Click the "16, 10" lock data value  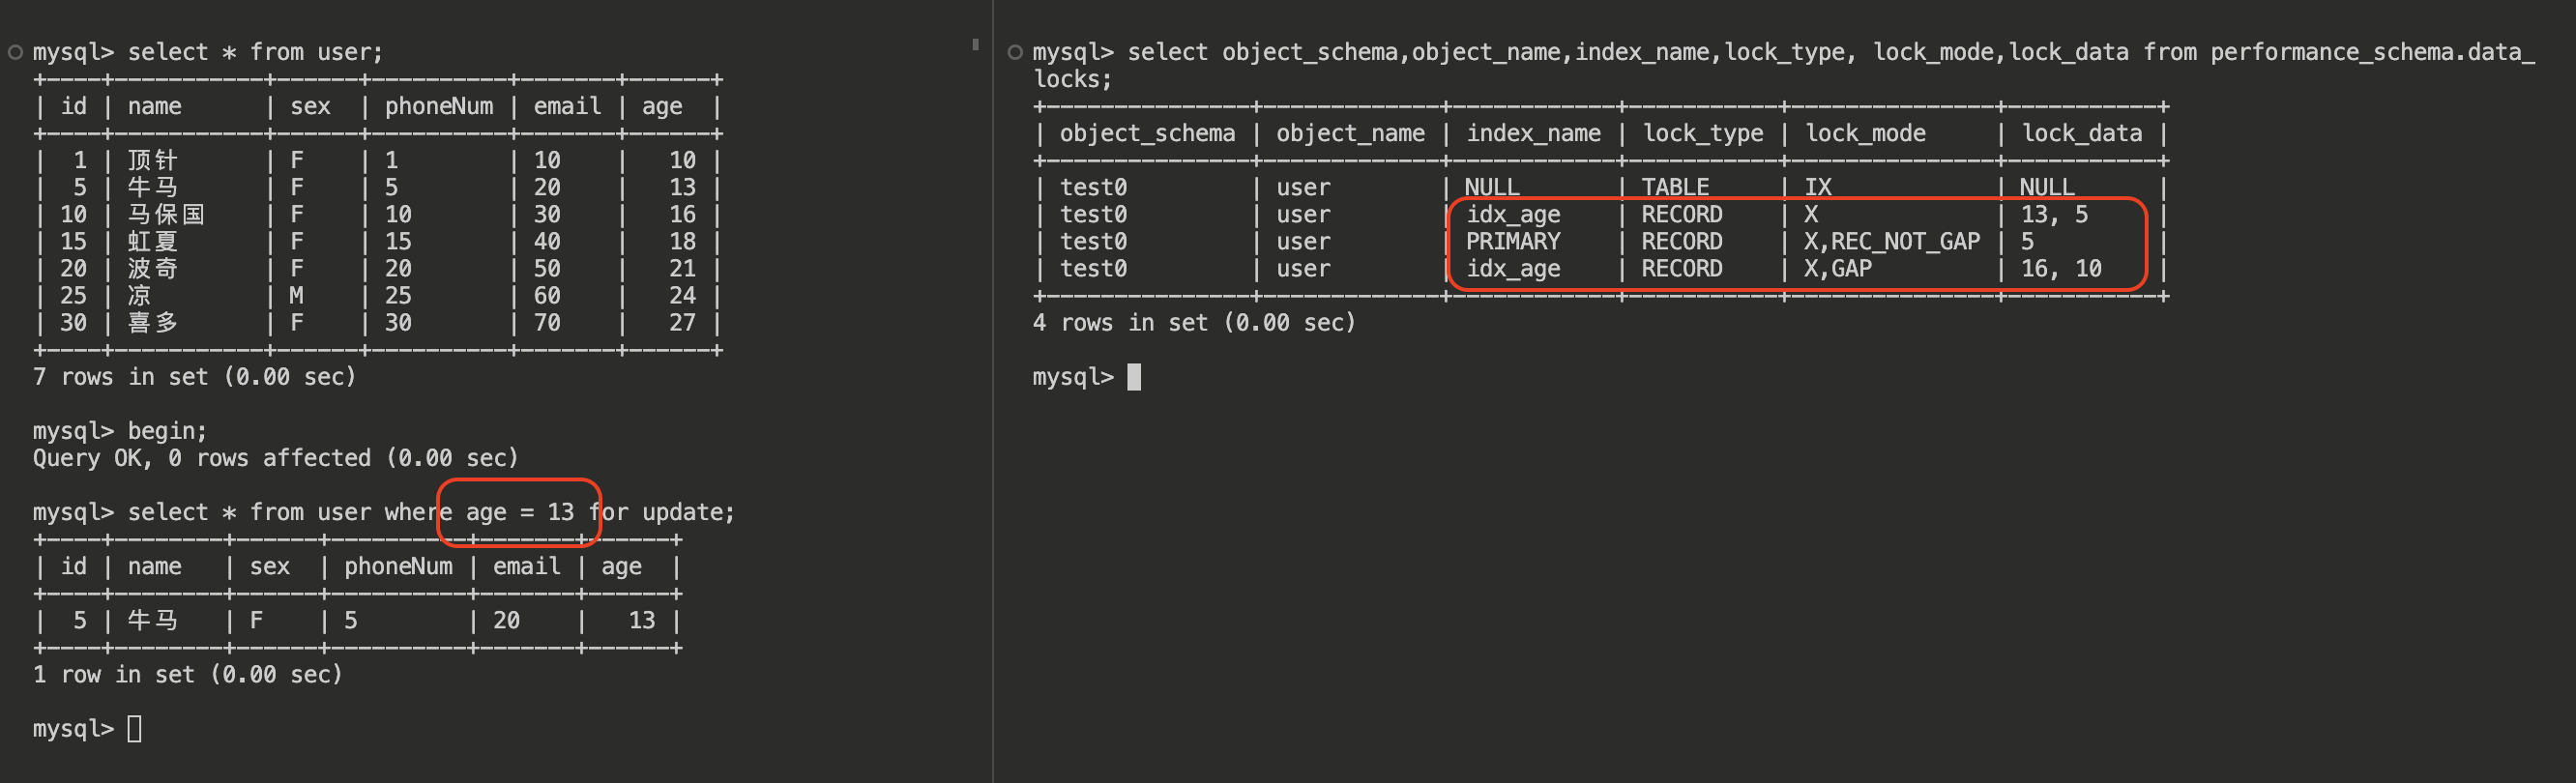coord(2060,269)
